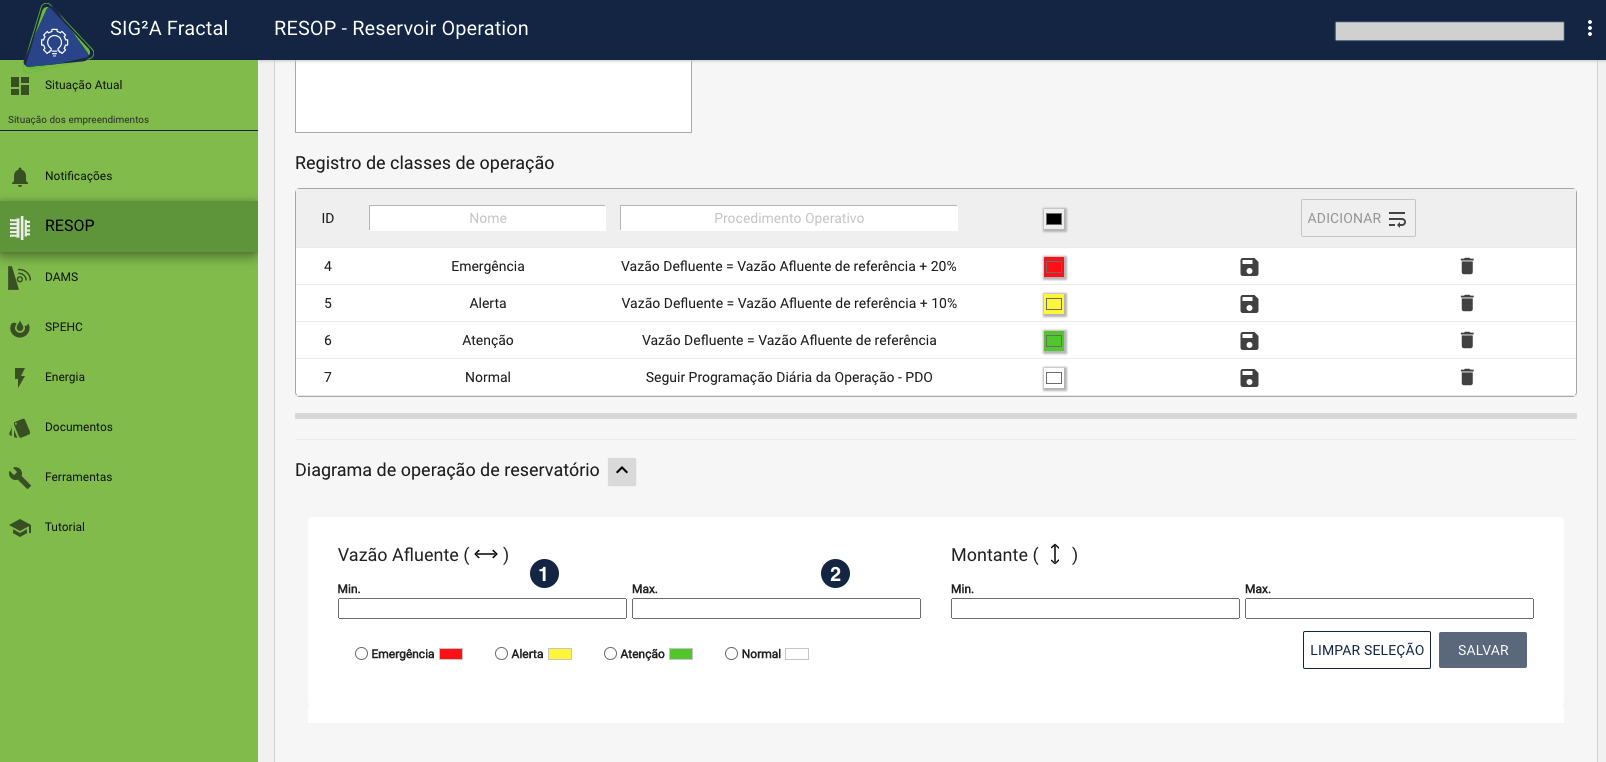The image size is (1606, 762).
Task: Expand Situação Atual in the sidebar
Action: click(x=83, y=86)
